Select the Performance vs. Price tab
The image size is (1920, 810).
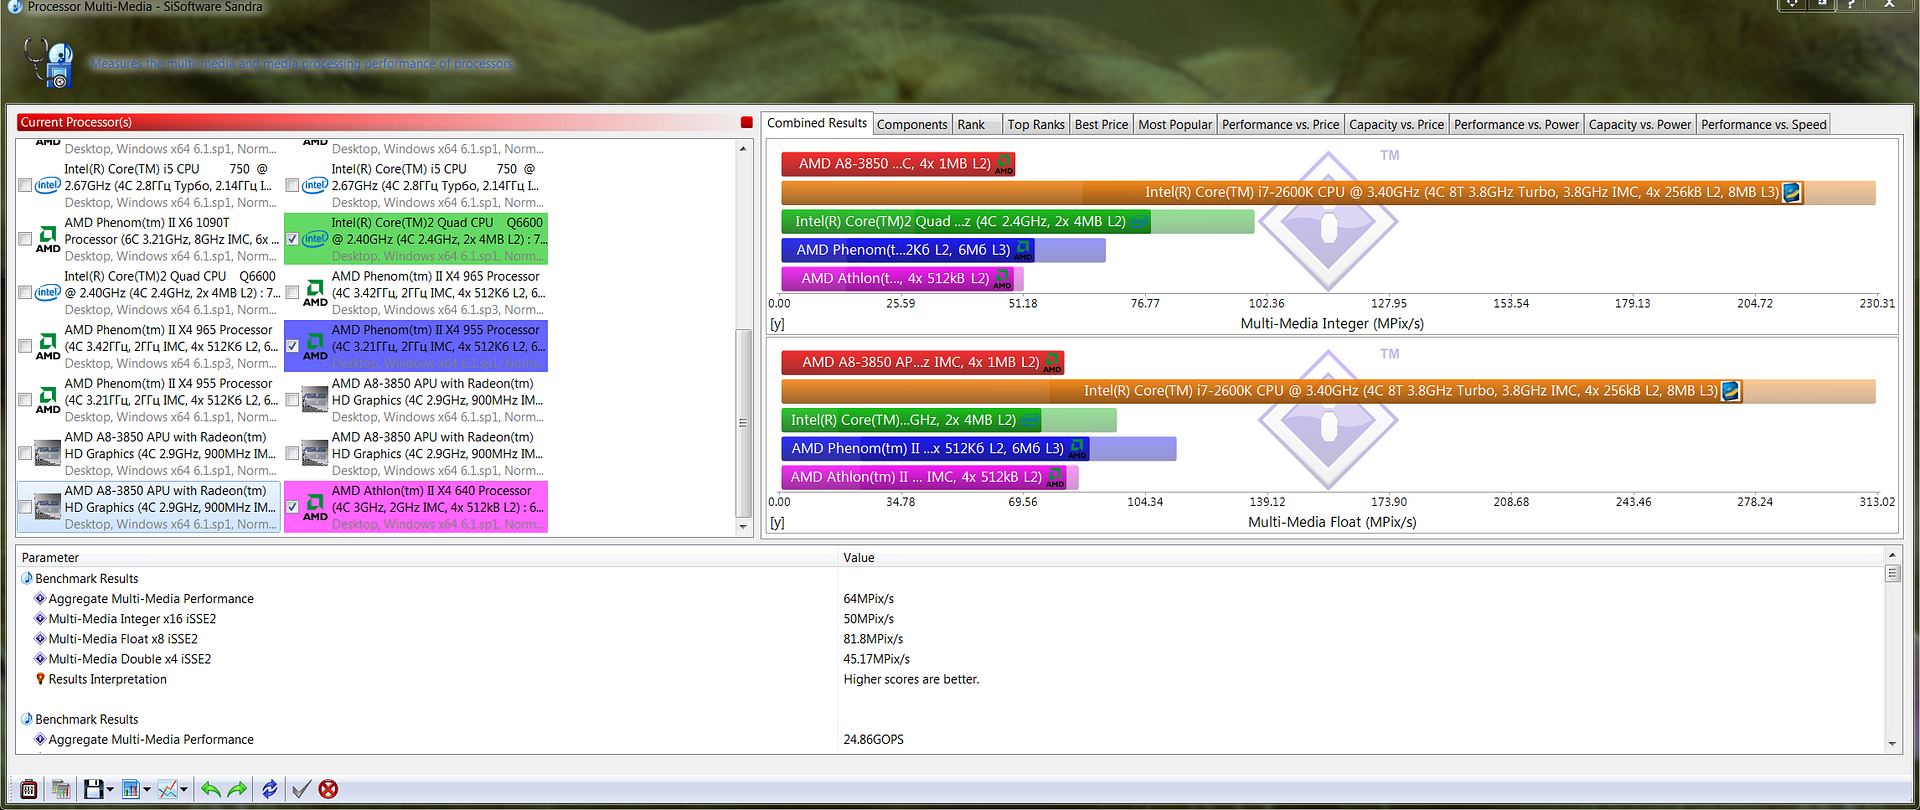(1280, 124)
